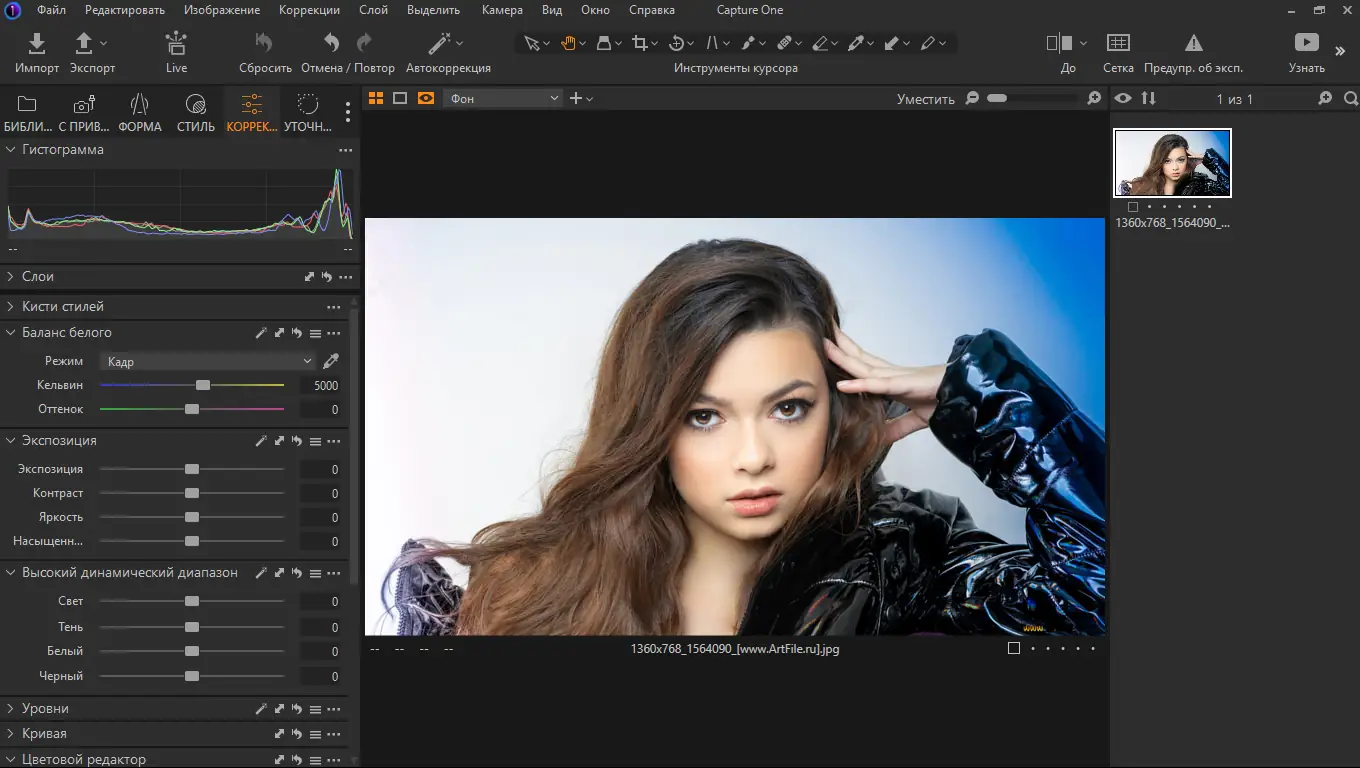This screenshot has width=1360, height=768.
Task: Toggle before/after view with the До button
Action: click(1060, 43)
